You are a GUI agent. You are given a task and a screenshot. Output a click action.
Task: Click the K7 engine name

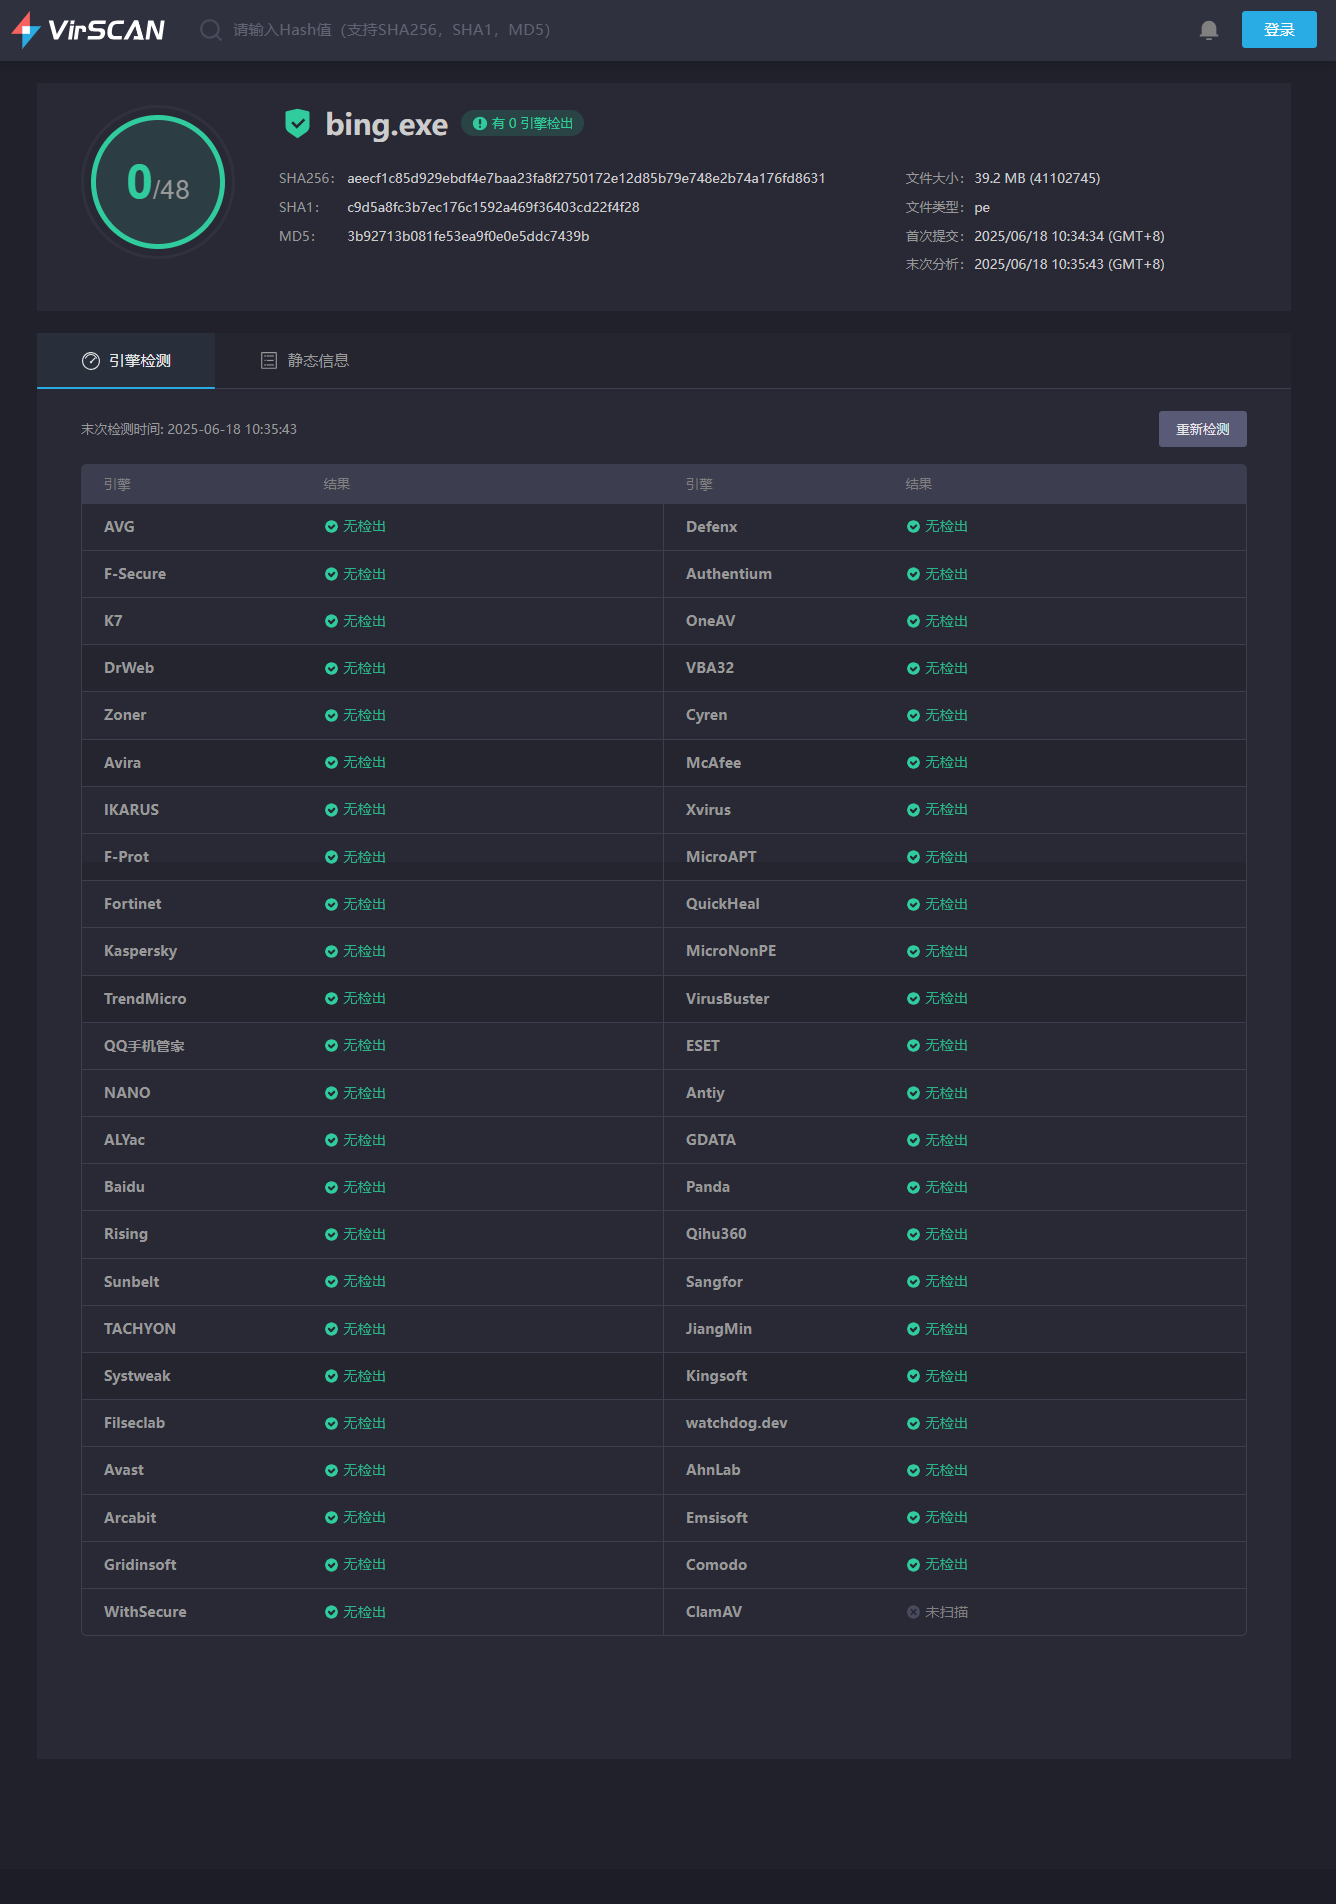(x=113, y=621)
